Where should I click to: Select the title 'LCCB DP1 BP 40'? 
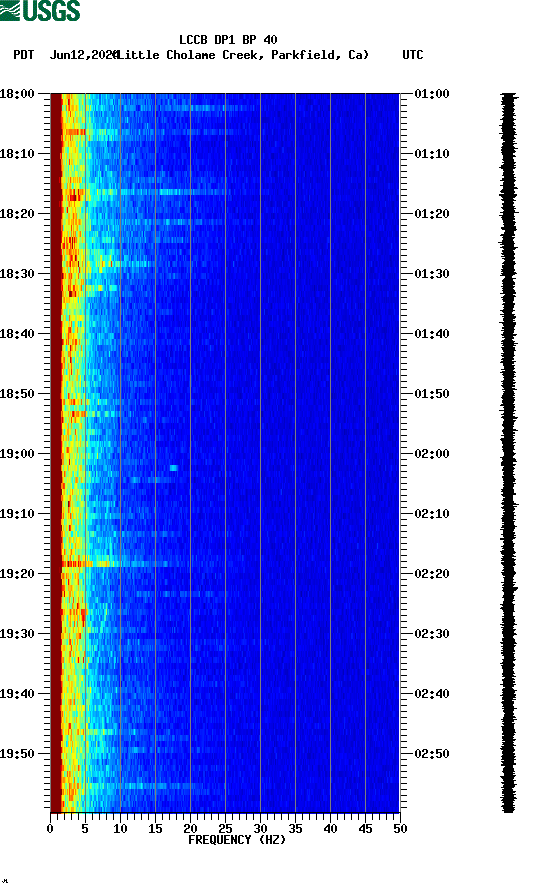coord(228,40)
